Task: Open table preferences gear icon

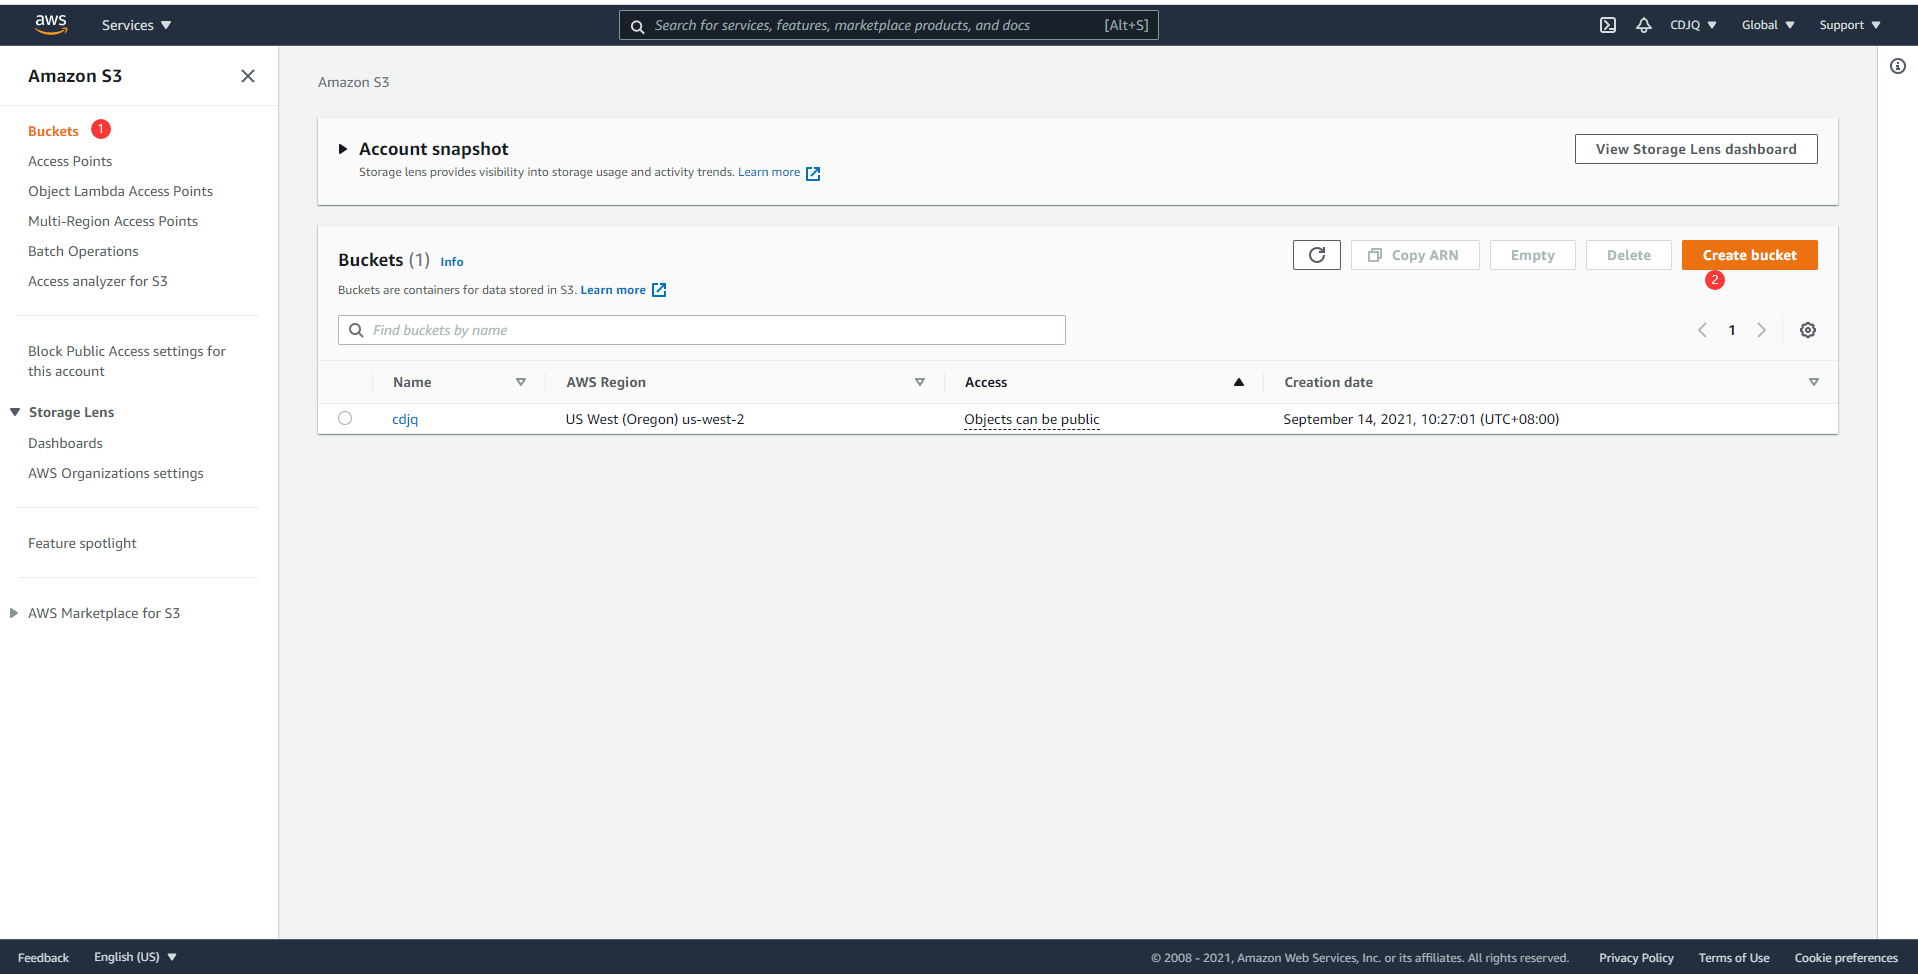Action: pos(1808,330)
